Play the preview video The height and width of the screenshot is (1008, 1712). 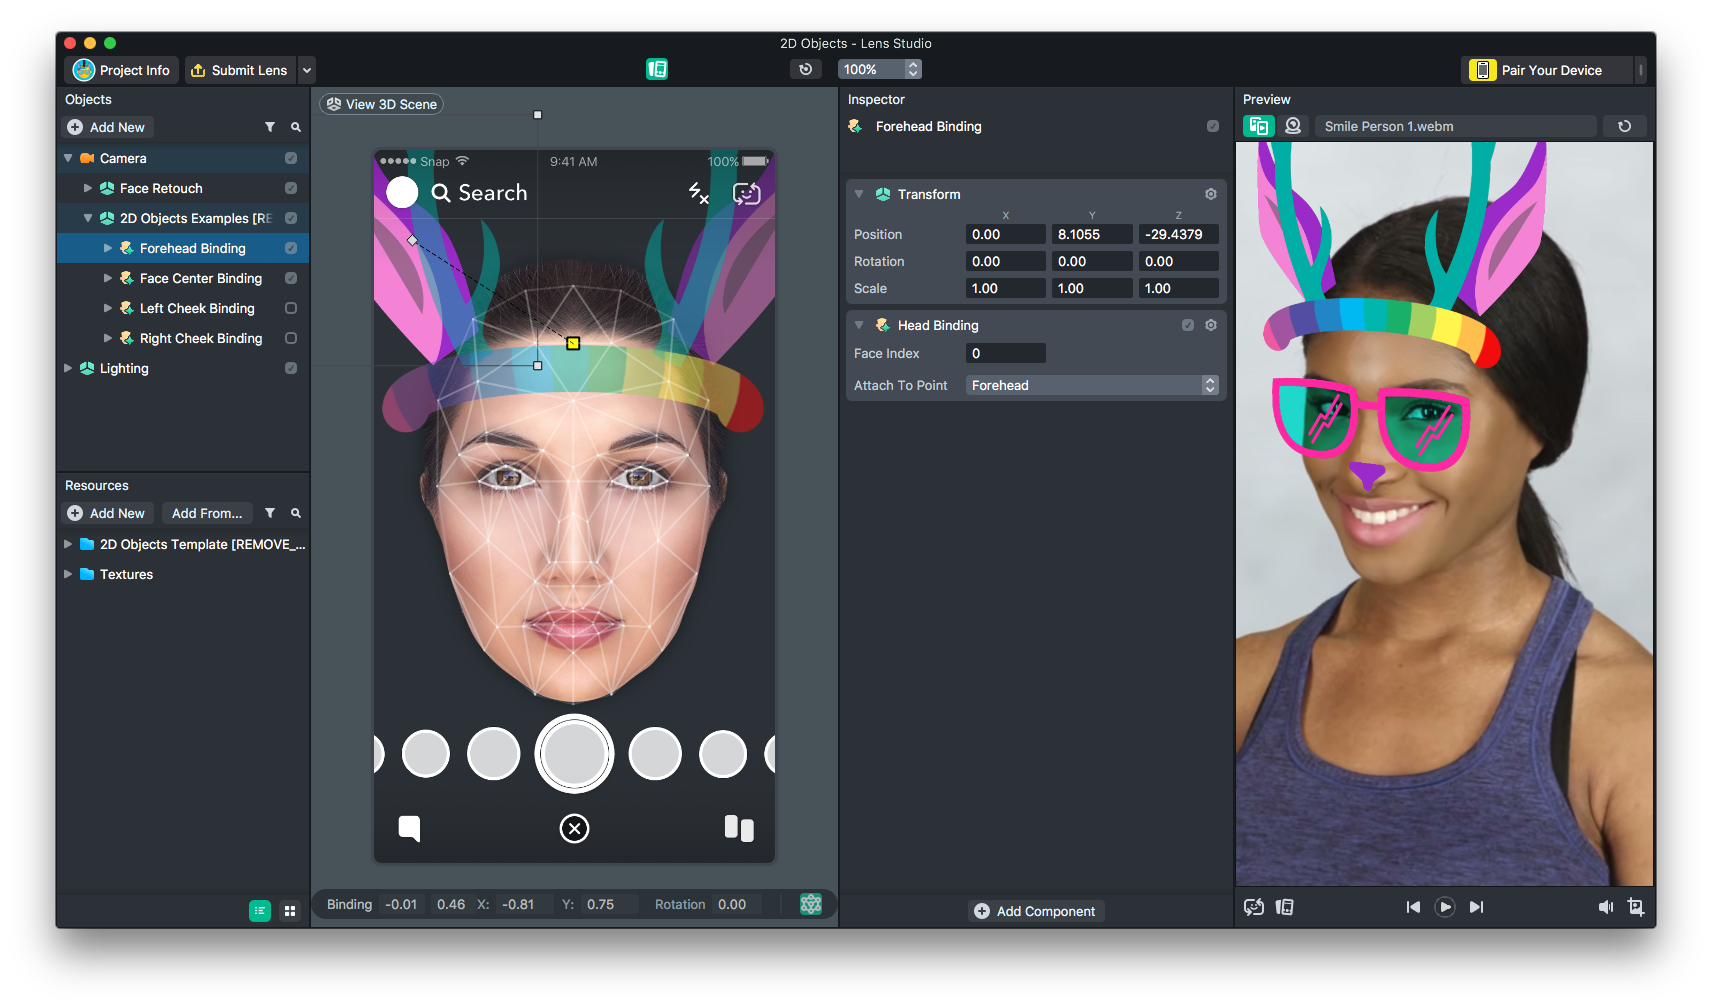(x=1444, y=907)
